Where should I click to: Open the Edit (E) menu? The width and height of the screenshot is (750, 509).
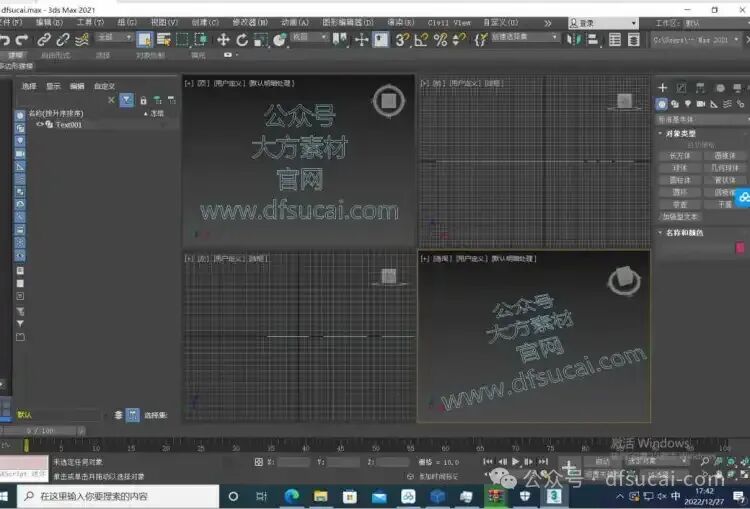(49, 22)
